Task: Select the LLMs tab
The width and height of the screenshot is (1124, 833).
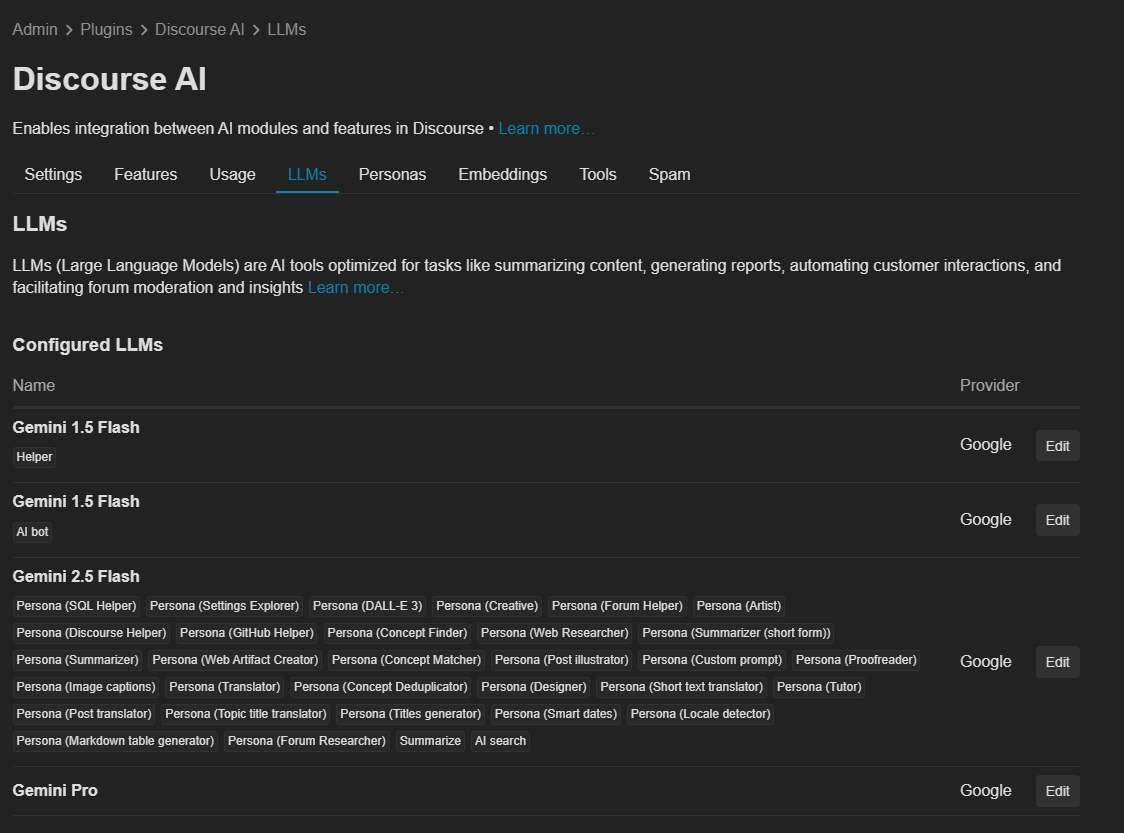Action: pos(307,174)
